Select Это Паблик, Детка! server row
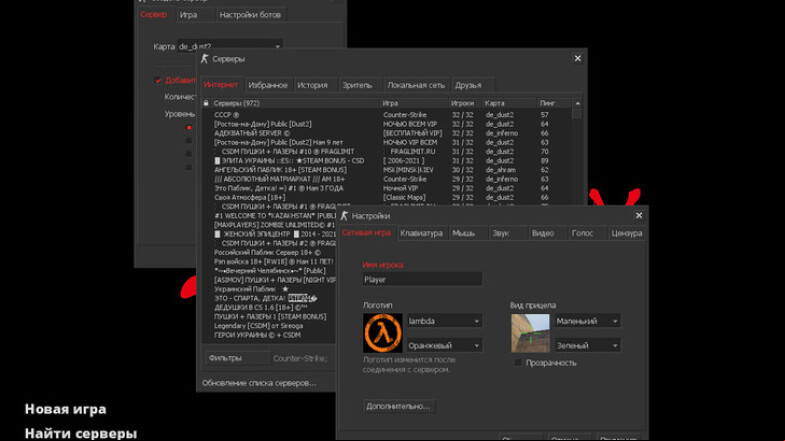This screenshot has height=441, width=785. 386,188
